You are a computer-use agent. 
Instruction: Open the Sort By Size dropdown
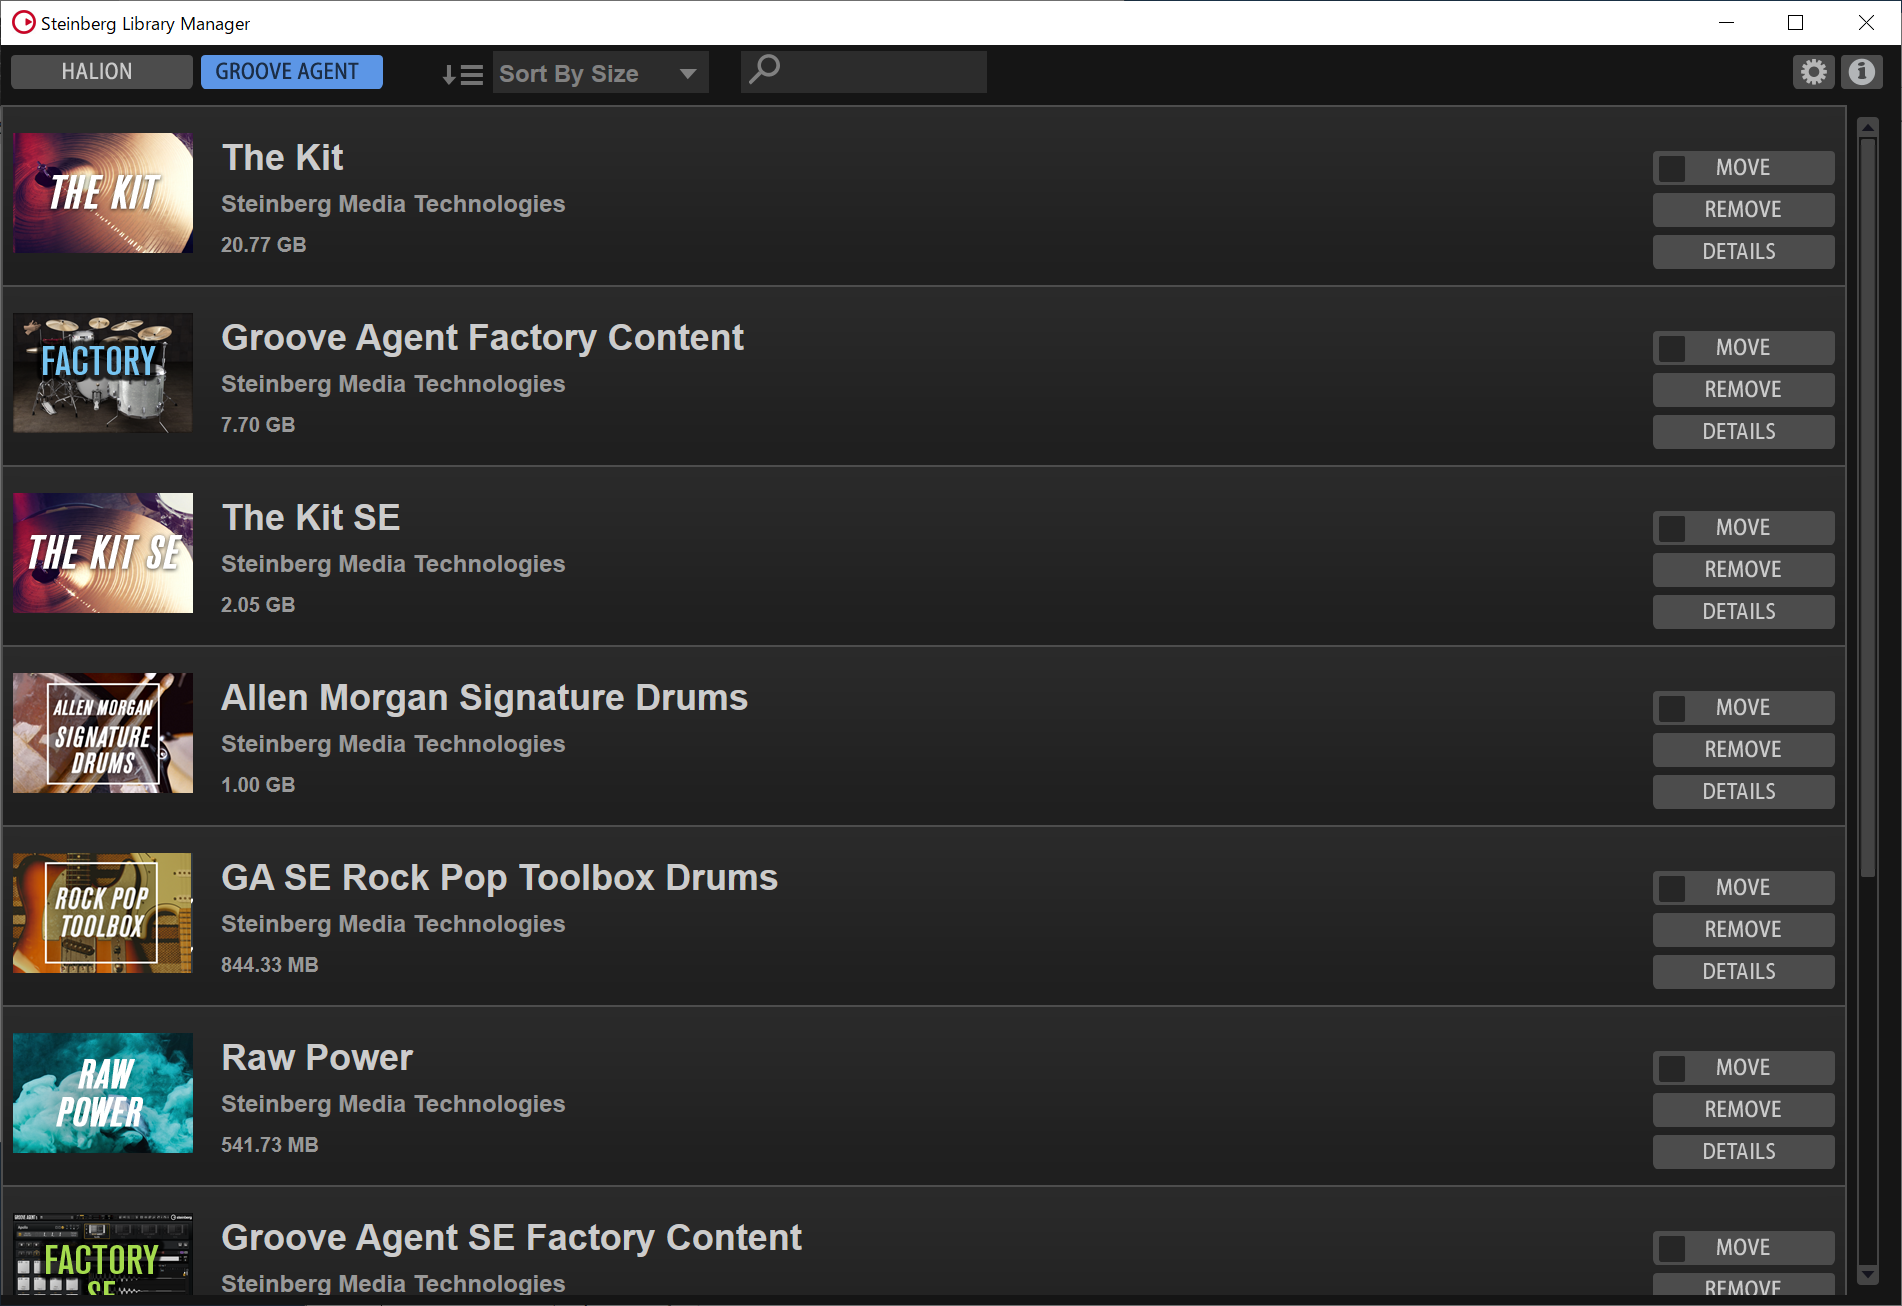600,73
